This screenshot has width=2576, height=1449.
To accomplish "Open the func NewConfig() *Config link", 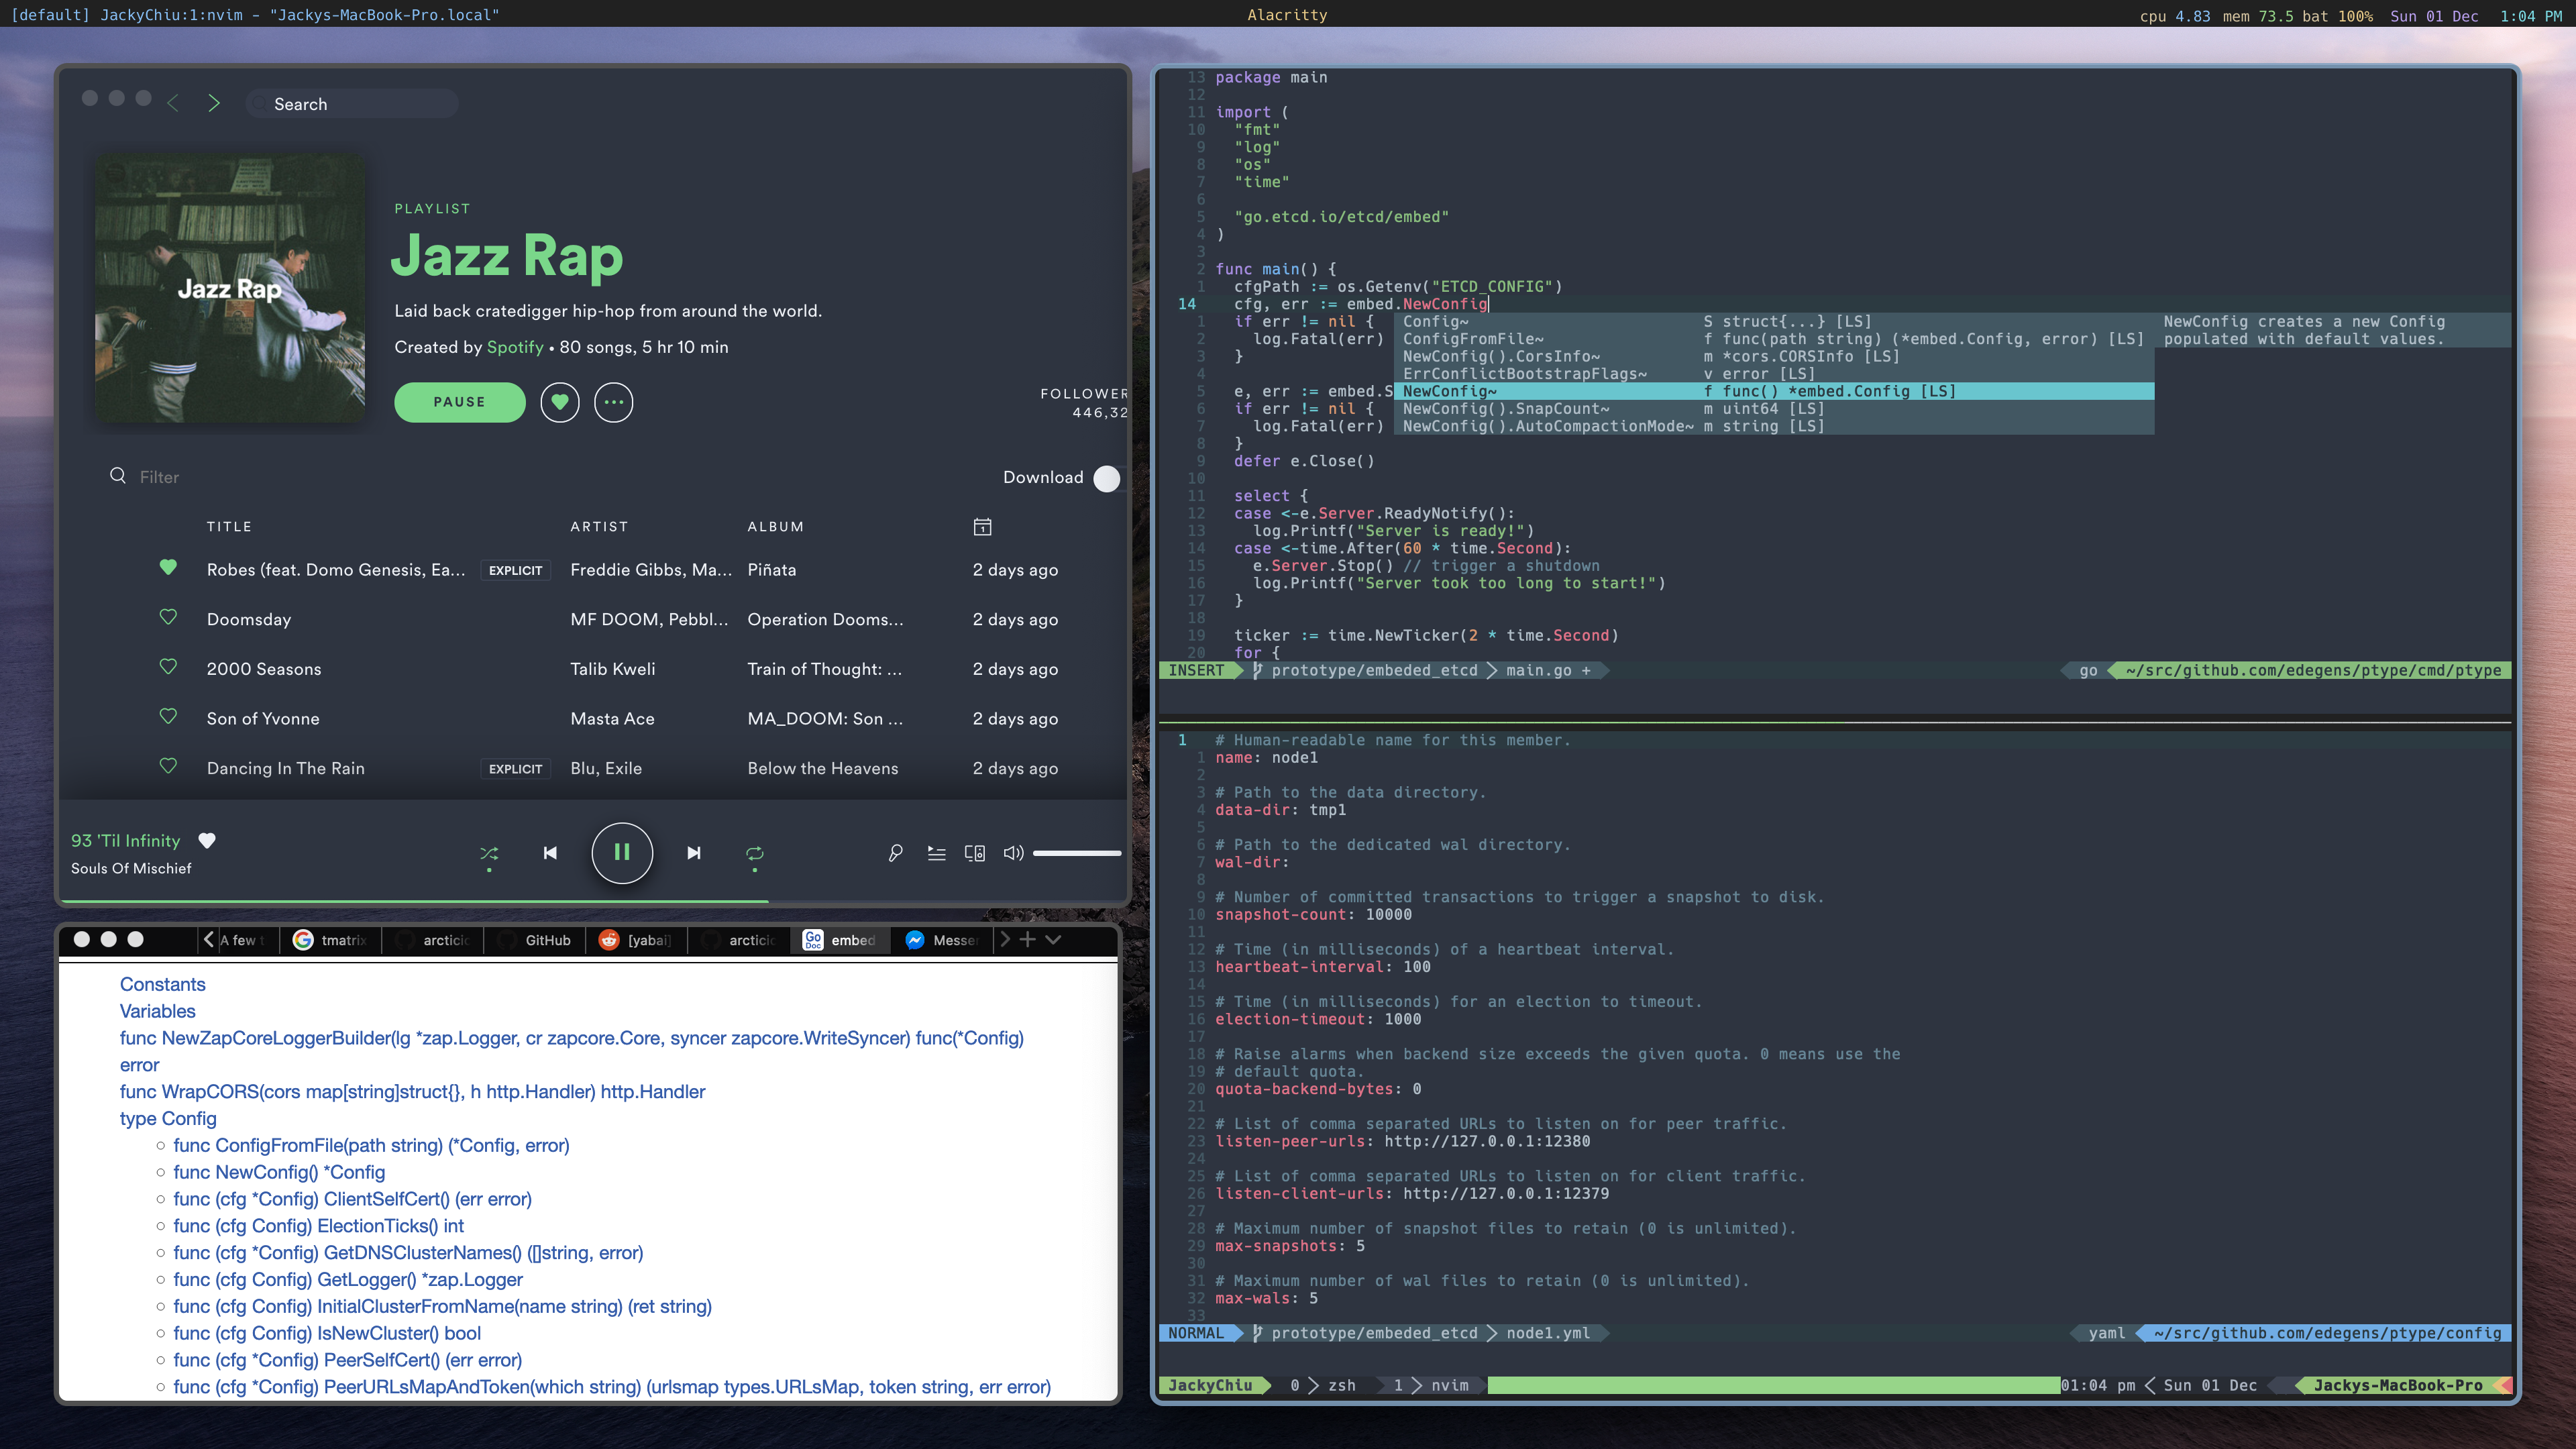I will click(278, 1172).
